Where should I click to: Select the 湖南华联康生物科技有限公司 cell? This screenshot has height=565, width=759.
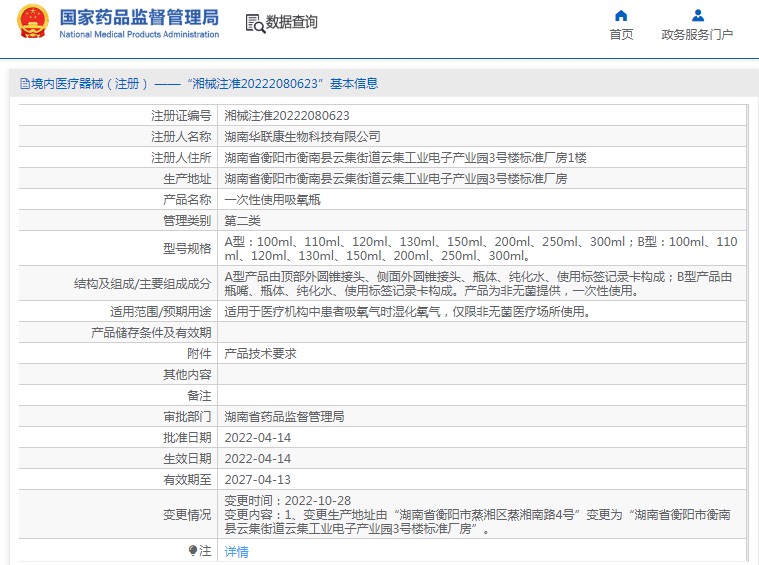pos(303,137)
